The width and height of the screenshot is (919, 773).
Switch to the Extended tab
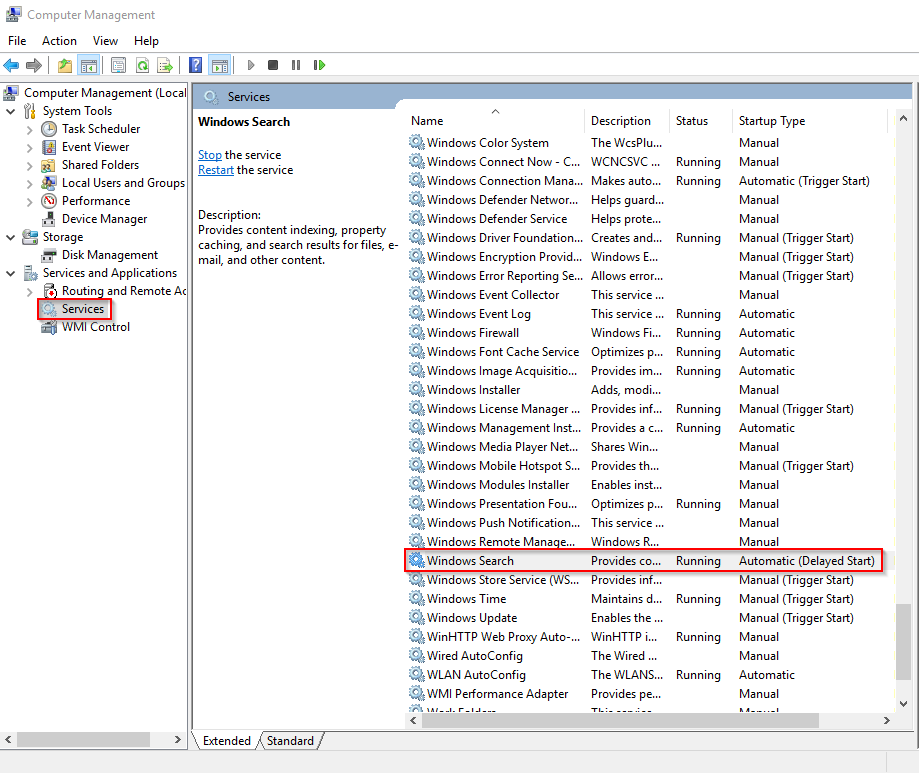227,741
